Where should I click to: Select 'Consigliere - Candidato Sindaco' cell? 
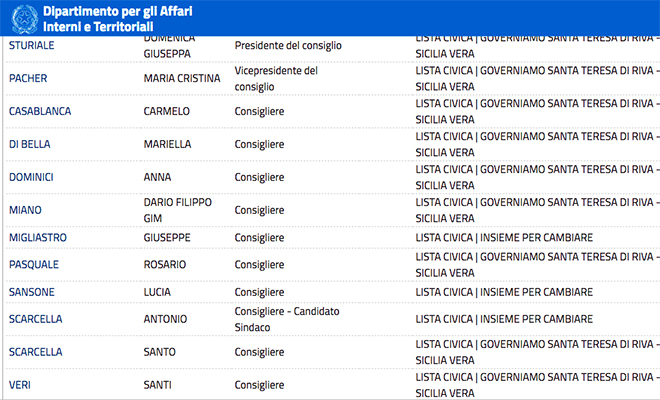[x=287, y=319]
